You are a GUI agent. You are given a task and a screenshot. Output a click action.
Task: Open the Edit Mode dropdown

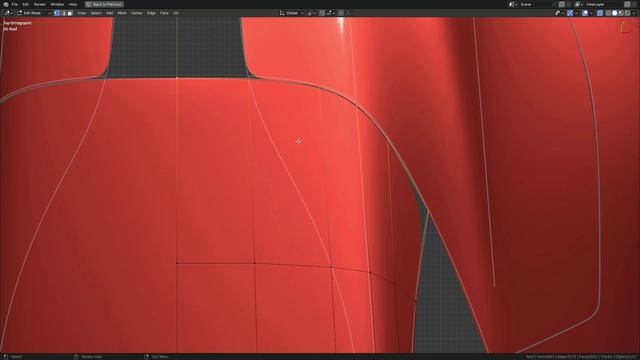coord(33,13)
